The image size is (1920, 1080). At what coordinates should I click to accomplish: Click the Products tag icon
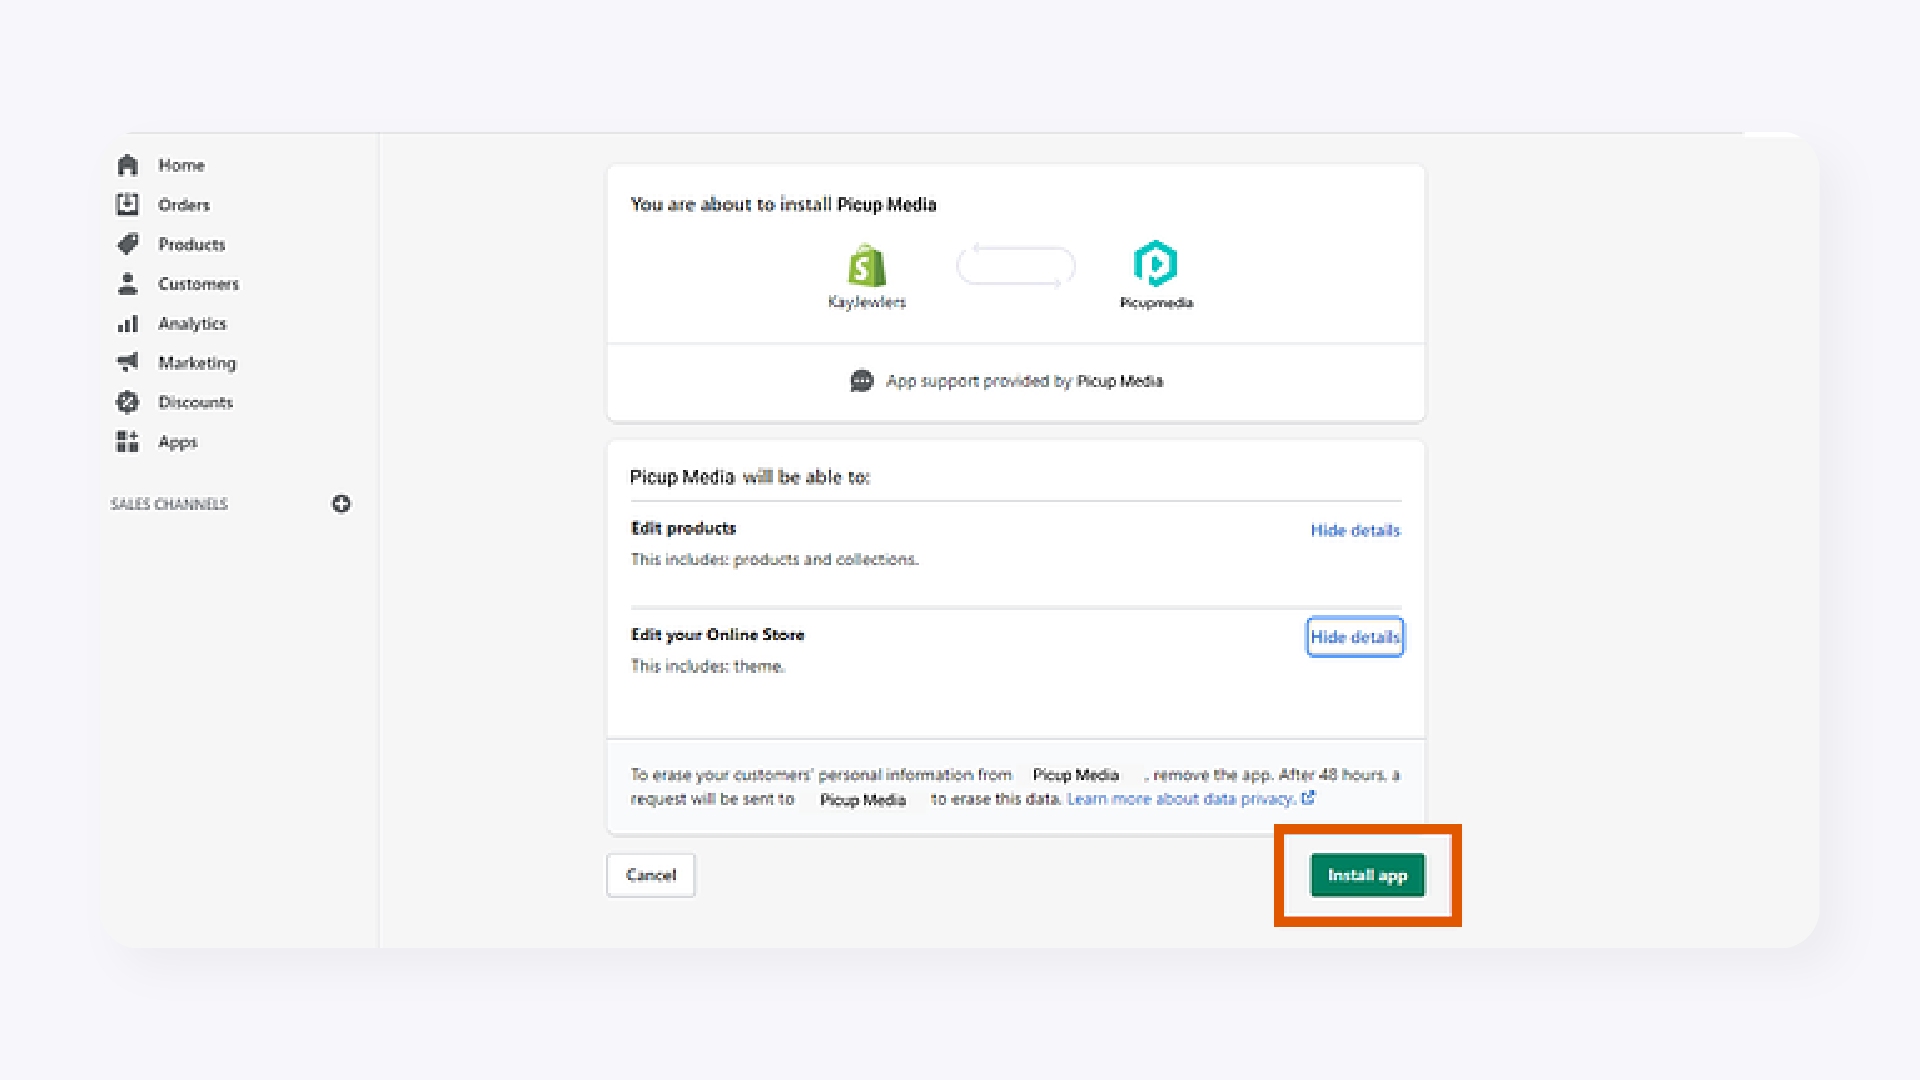[127, 244]
